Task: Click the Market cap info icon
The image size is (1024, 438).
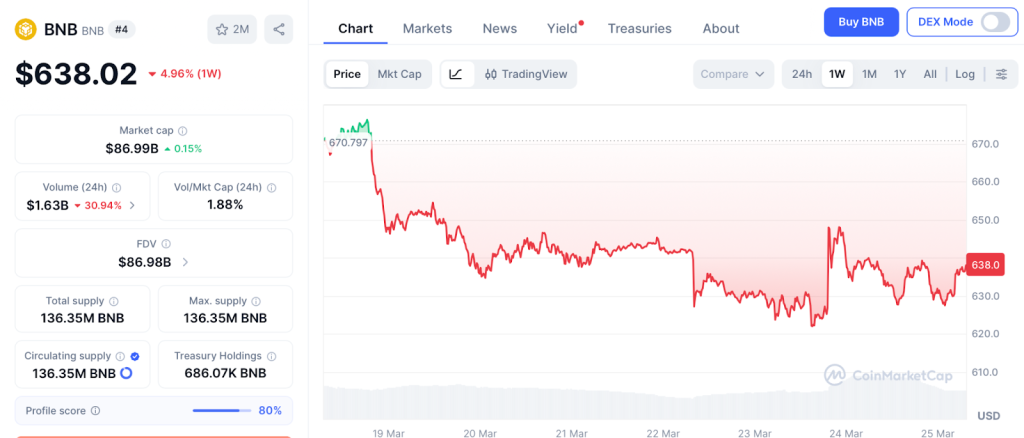Action: [182, 131]
